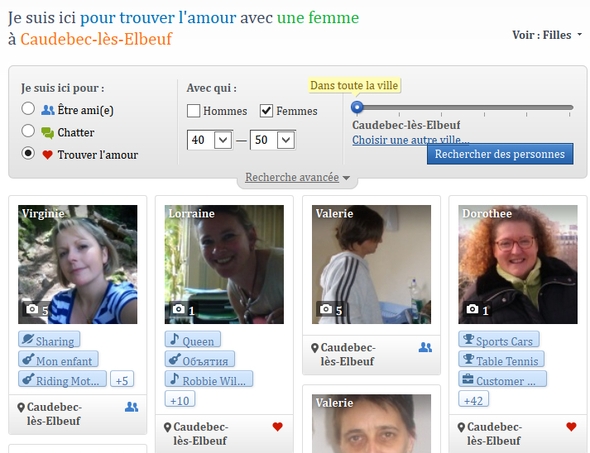590x453 pixels.
Task: Open the photo count camera icon on Virginie's photo
Action: 32,309
